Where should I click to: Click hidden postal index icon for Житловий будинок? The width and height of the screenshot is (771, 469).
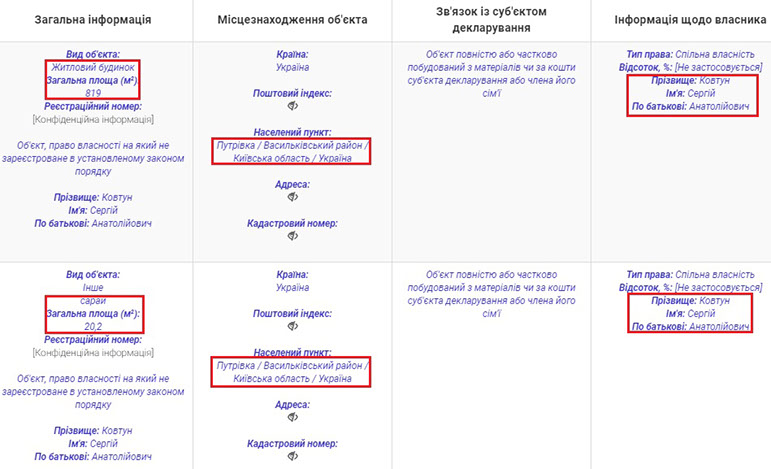coord(292,105)
